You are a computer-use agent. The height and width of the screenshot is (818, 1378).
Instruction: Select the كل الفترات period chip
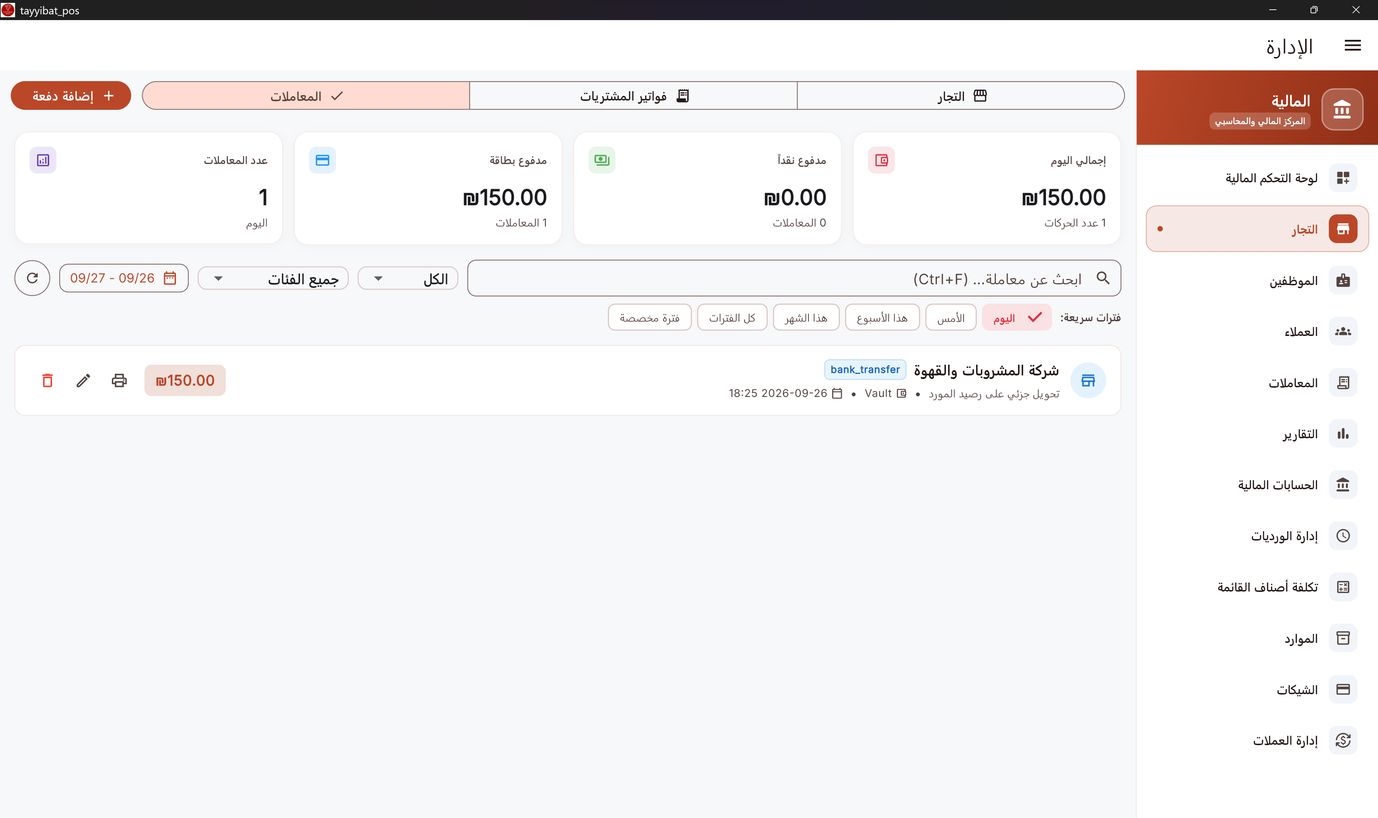732,318
